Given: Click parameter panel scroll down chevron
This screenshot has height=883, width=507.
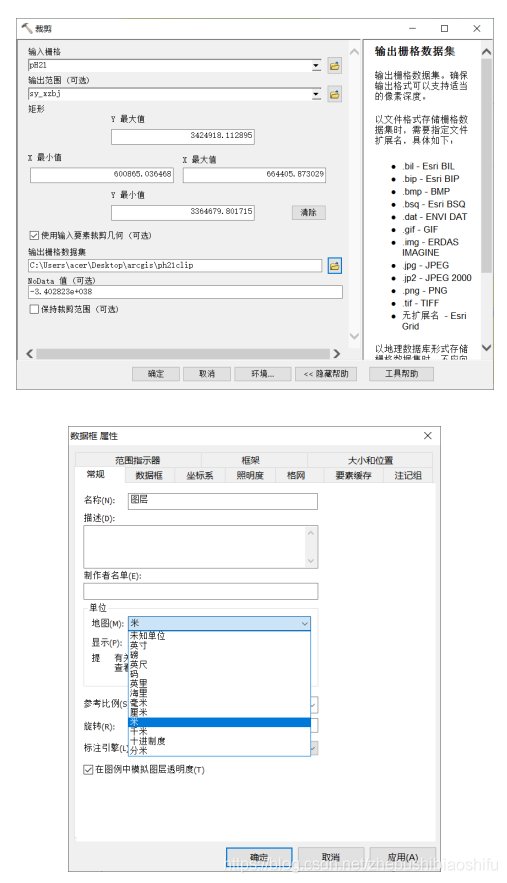Looking at the screenshot, I should (354, 336).
